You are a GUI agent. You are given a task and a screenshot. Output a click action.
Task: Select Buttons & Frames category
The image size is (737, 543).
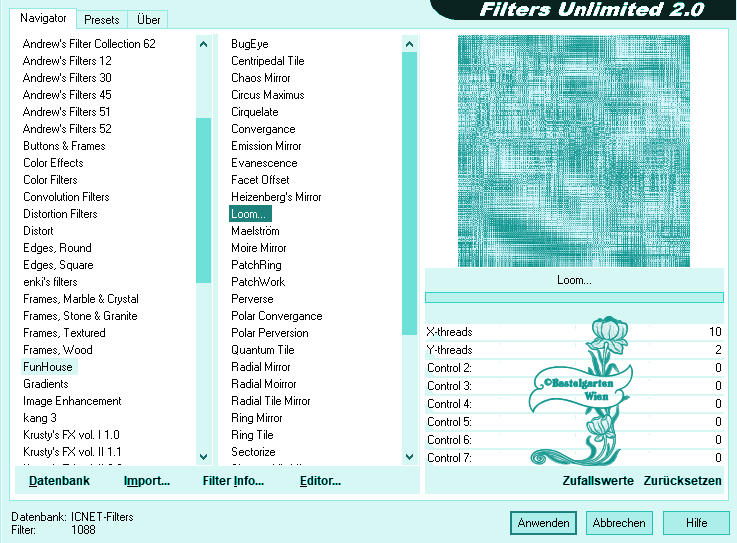64,146
